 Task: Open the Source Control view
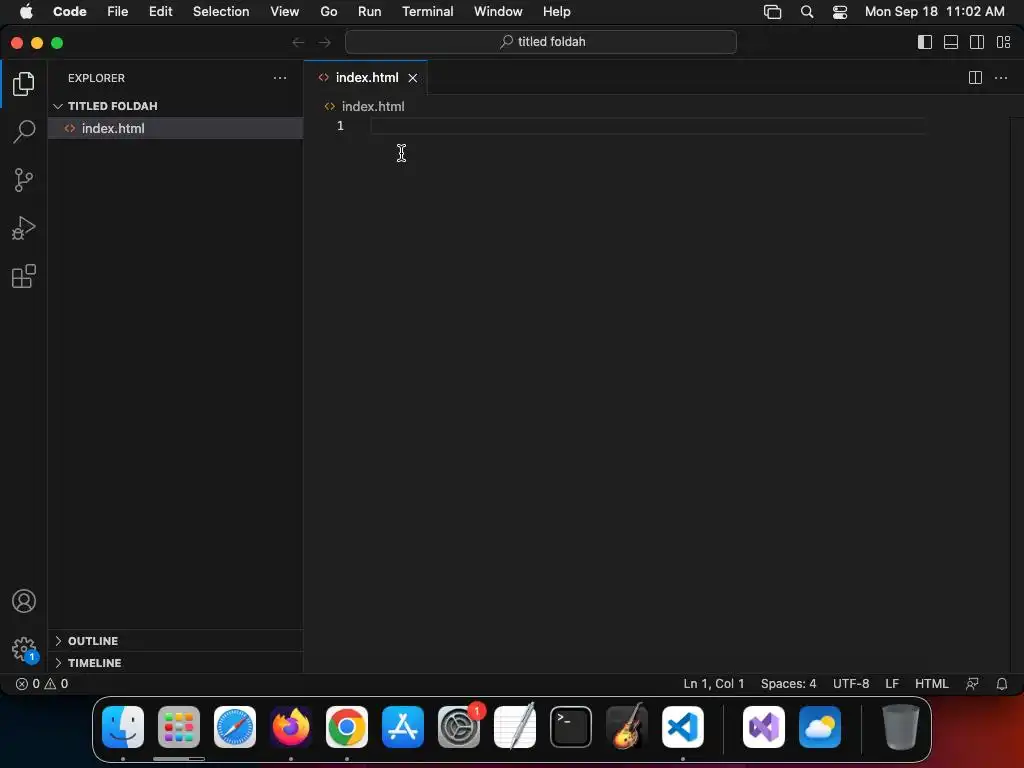click(24, 180)
